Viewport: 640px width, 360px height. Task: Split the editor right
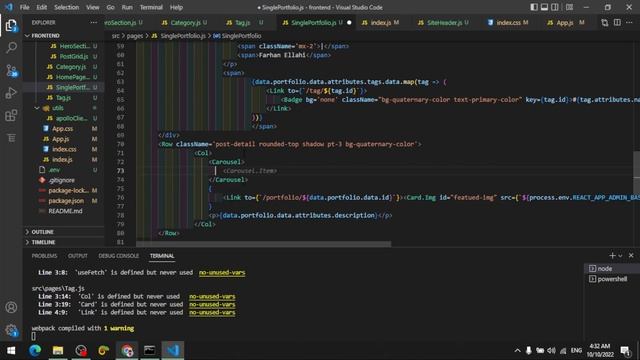[x=617, y=23]
